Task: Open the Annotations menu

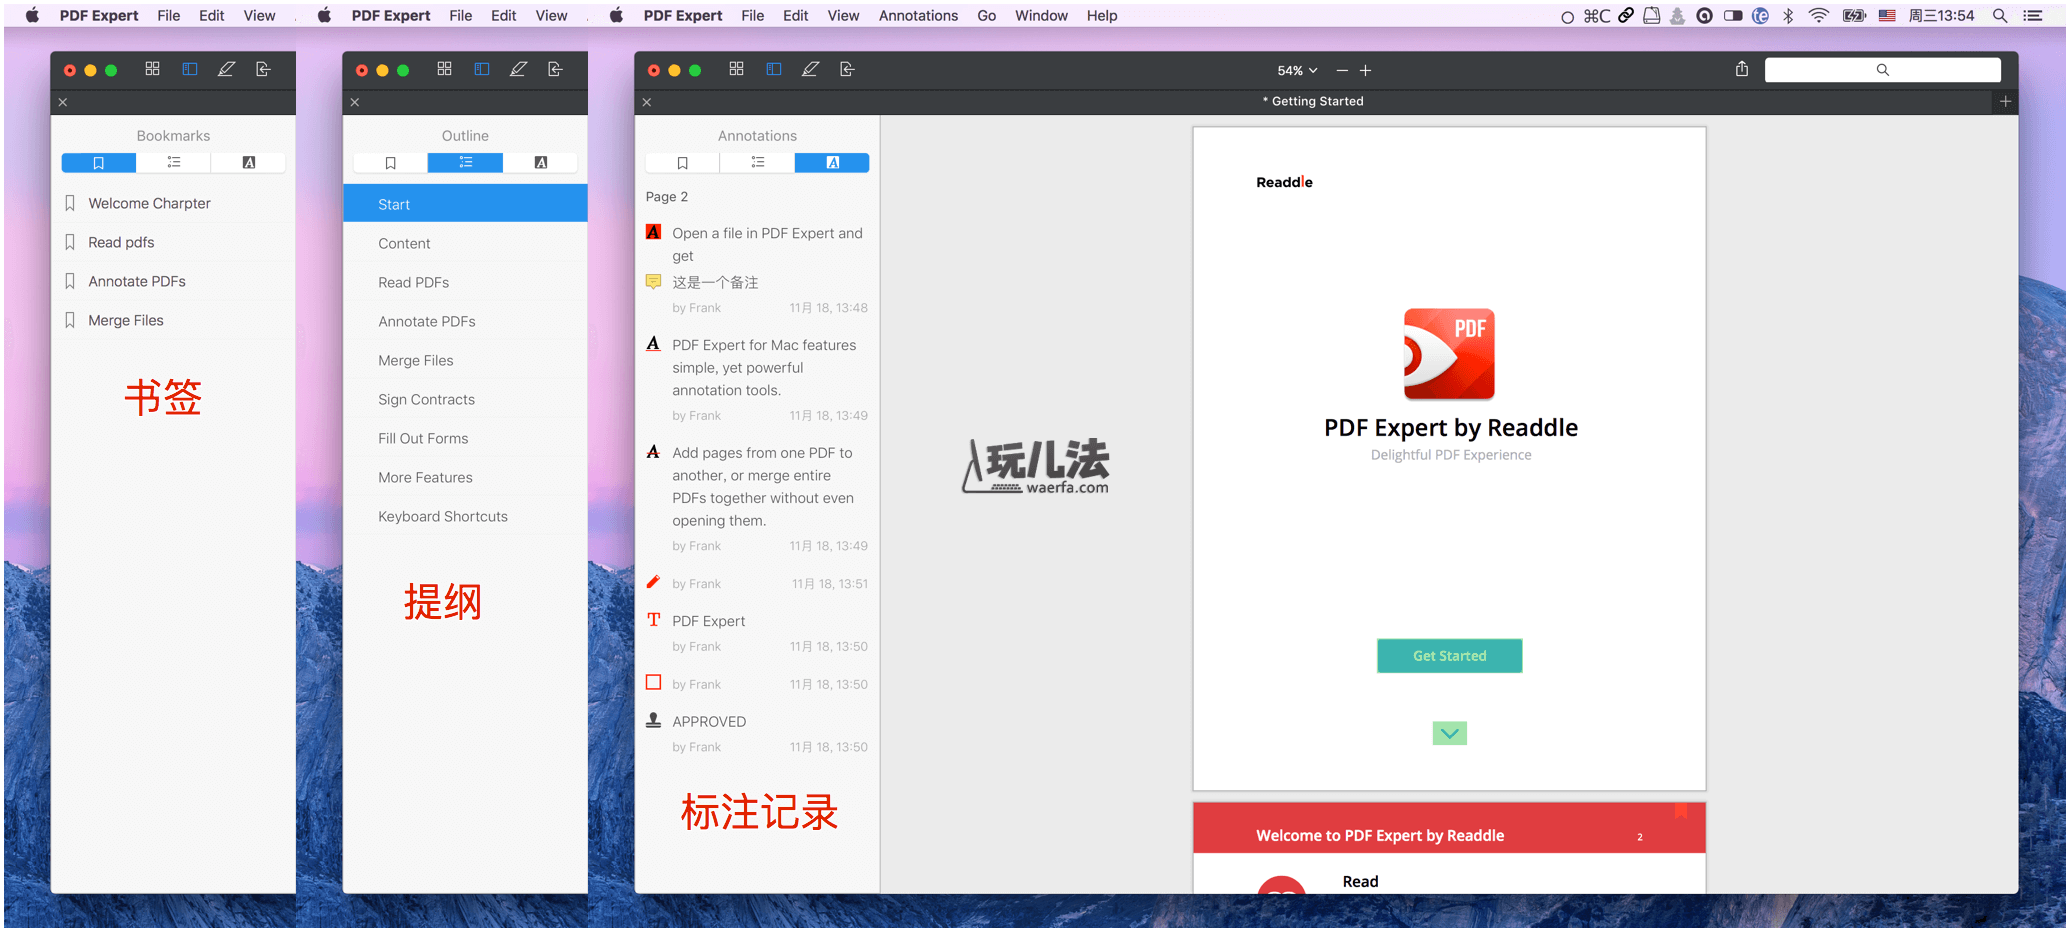Action: [918, 15]
